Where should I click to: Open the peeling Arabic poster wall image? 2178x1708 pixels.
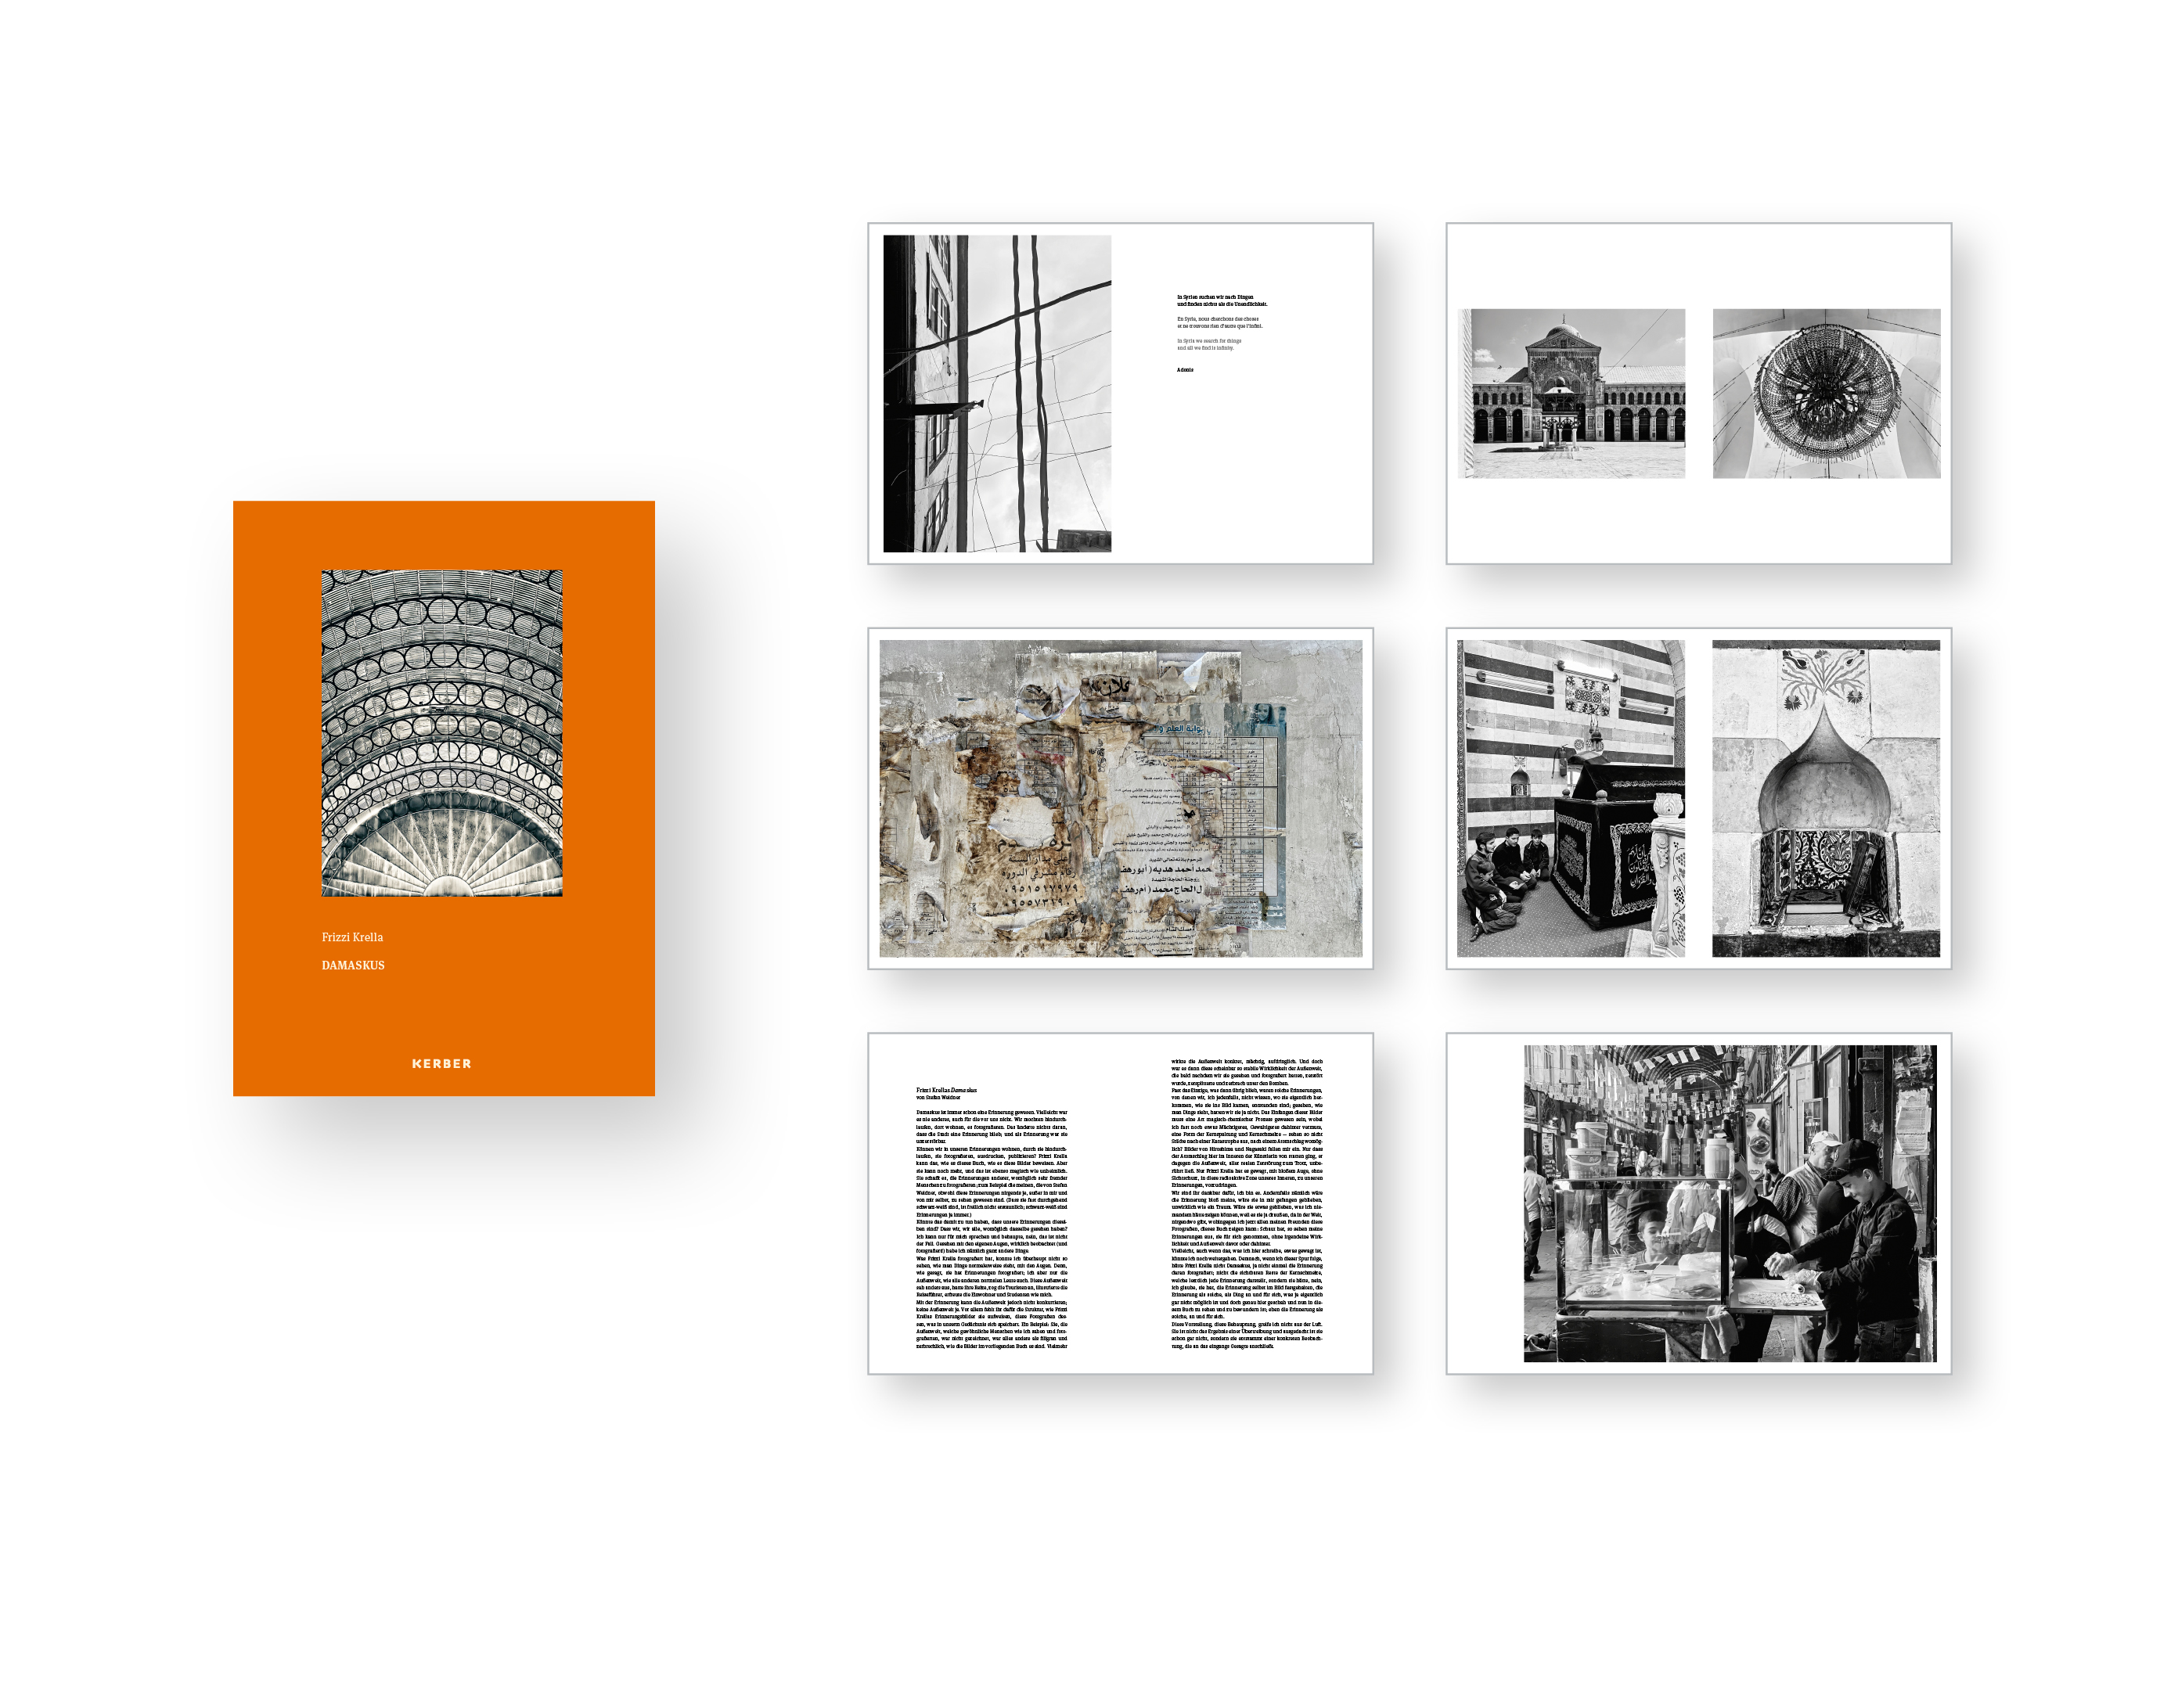tap(1119, 798)
